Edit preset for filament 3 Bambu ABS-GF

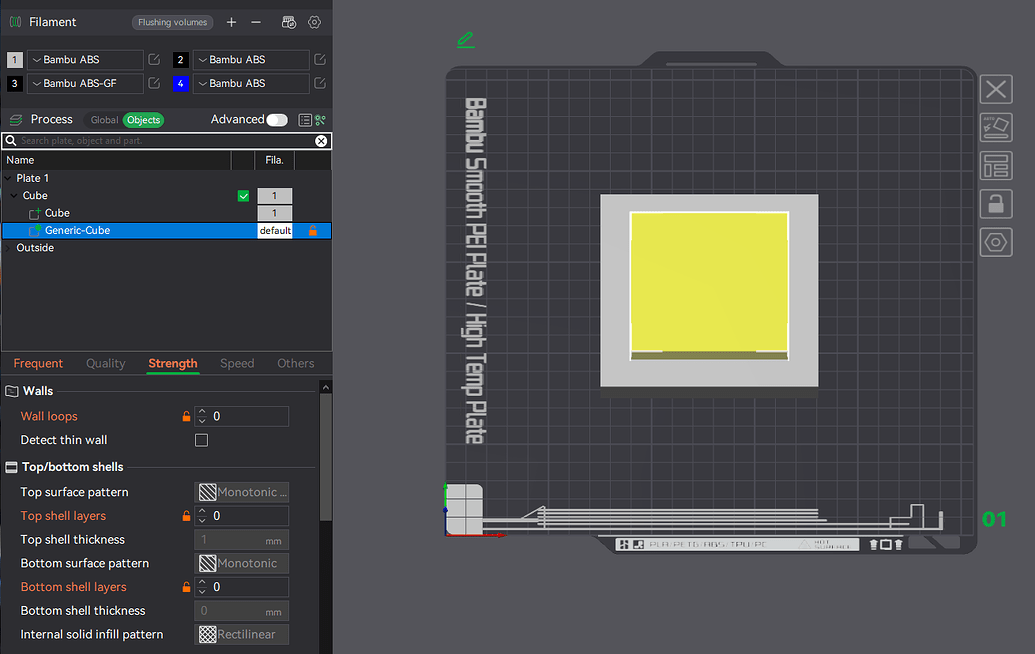154,83
